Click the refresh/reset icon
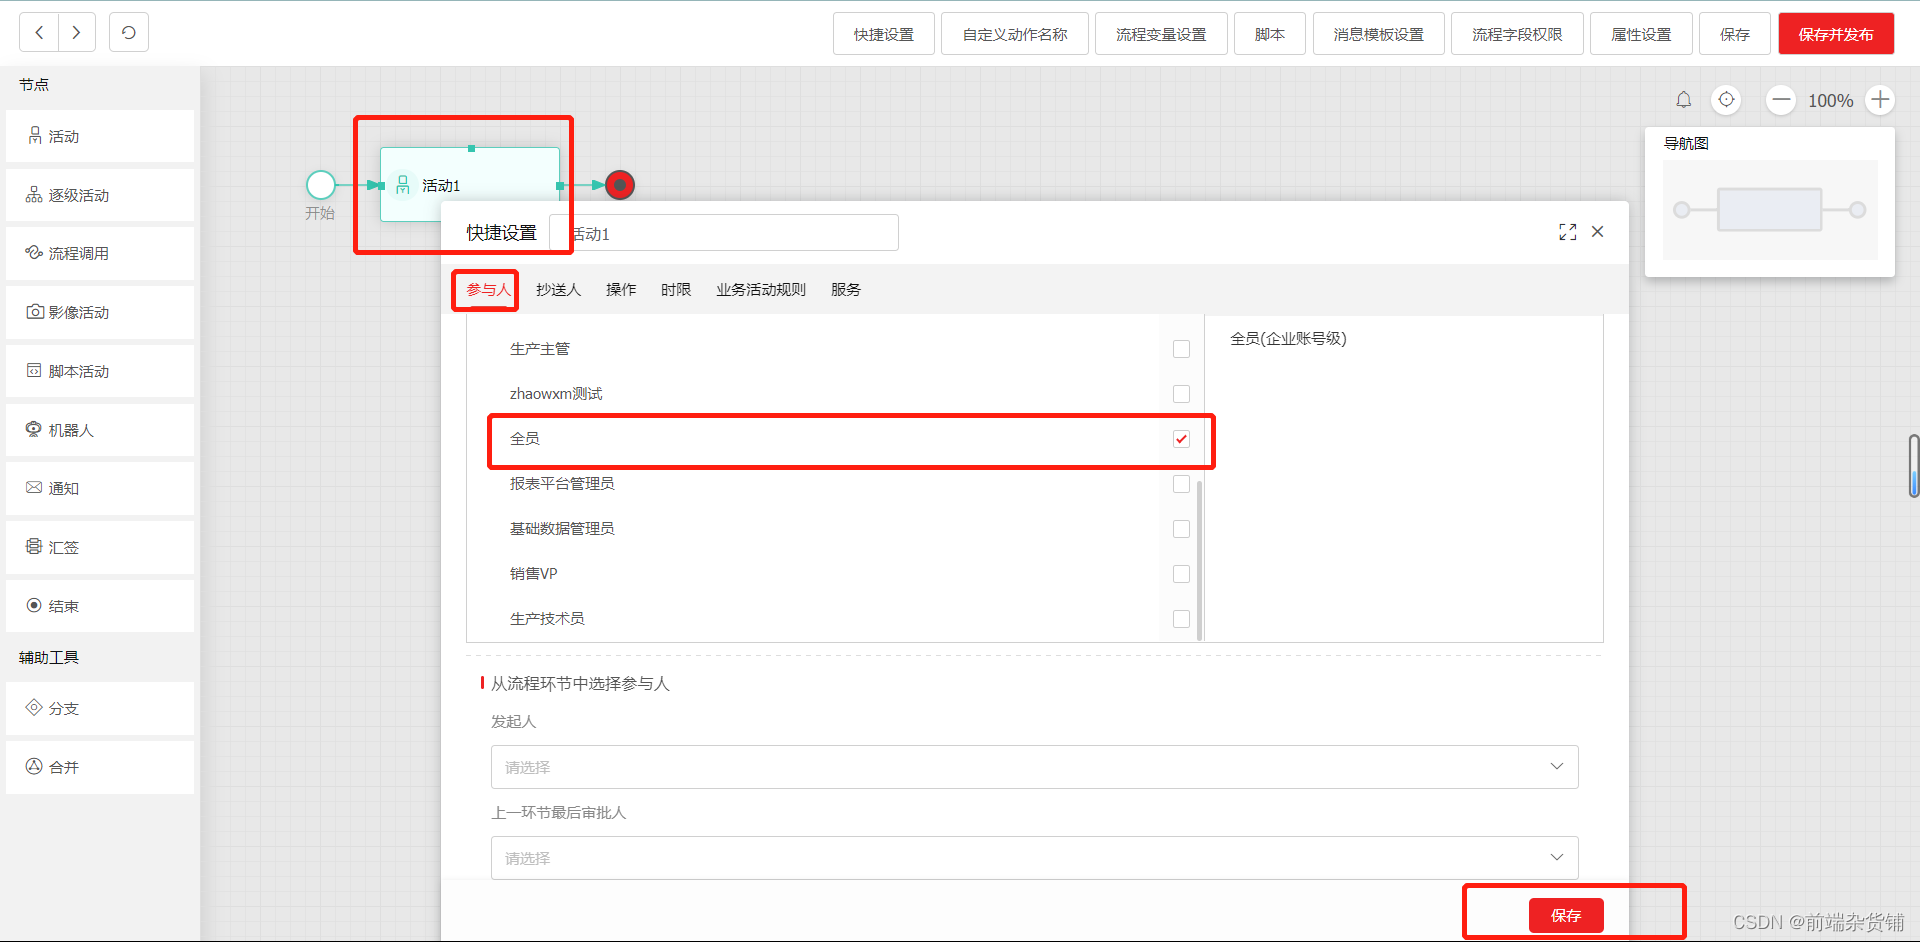 (129, 32)
